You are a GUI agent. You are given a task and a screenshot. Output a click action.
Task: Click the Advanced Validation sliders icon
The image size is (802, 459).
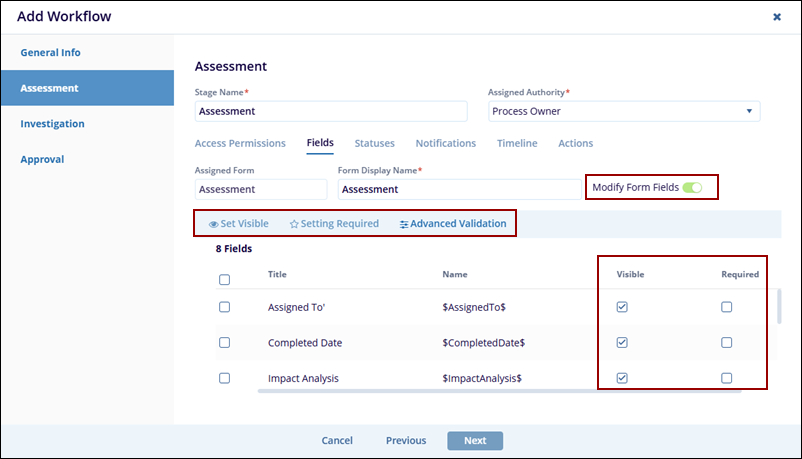[x=403, y=224]
